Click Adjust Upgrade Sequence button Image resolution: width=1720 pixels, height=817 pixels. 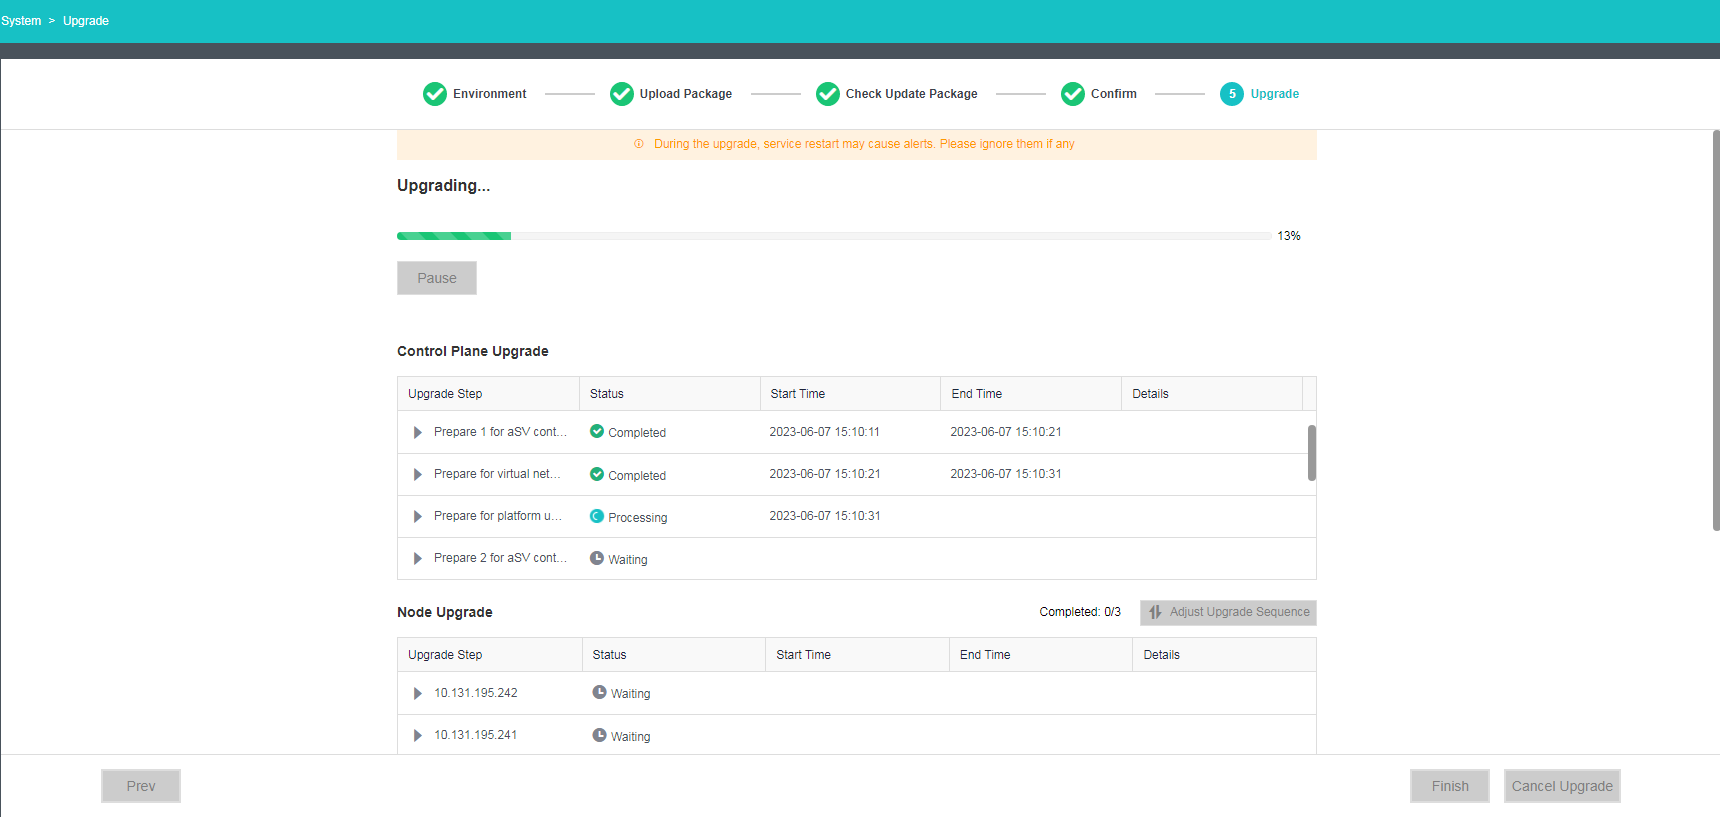(1228, 612)
